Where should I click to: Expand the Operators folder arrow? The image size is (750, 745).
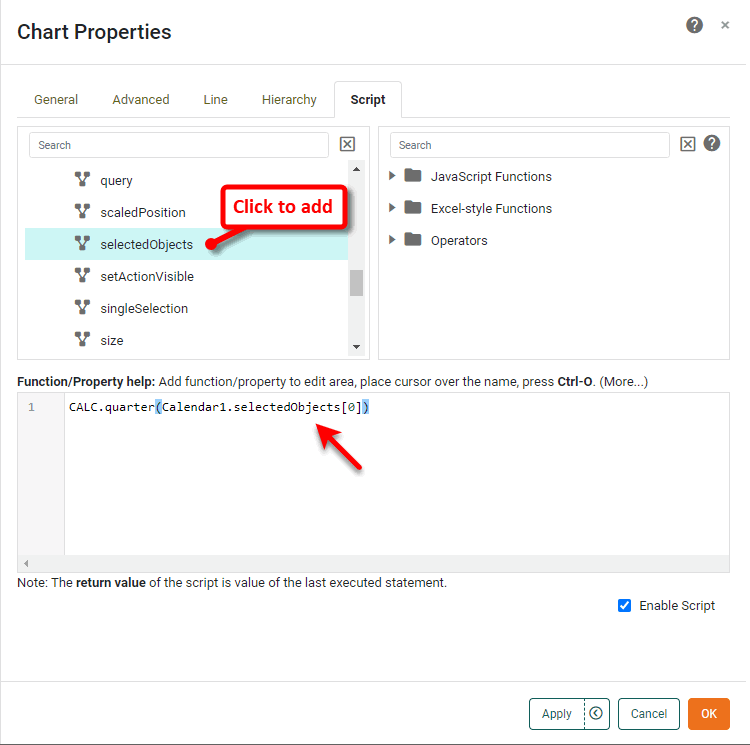[393, 241]
